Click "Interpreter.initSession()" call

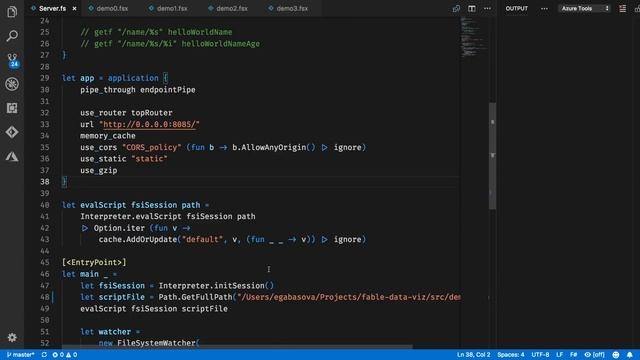click(x=216, y=286)
